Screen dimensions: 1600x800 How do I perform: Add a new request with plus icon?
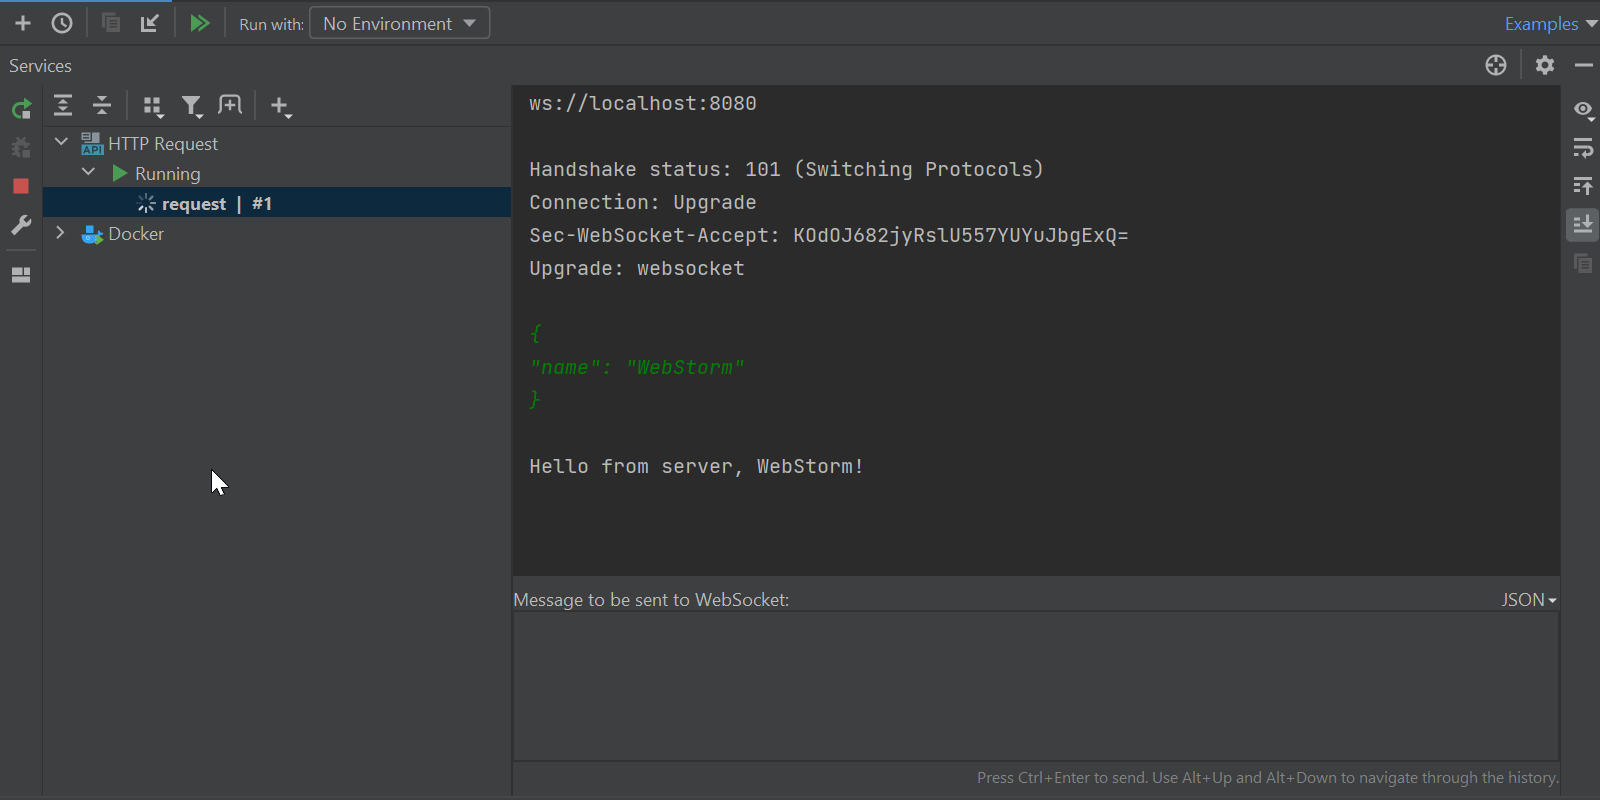[23, 23]
